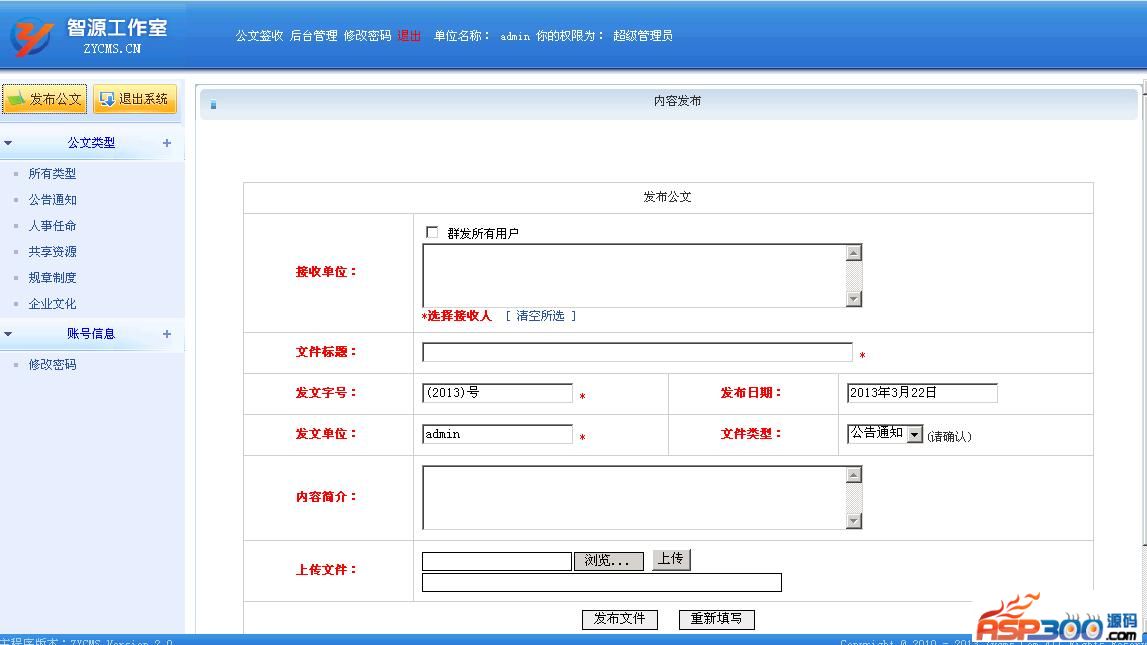This screenshot has height=645, width=1147.
Task: Click the 发布公文 form heading
Action: [667, 197]
